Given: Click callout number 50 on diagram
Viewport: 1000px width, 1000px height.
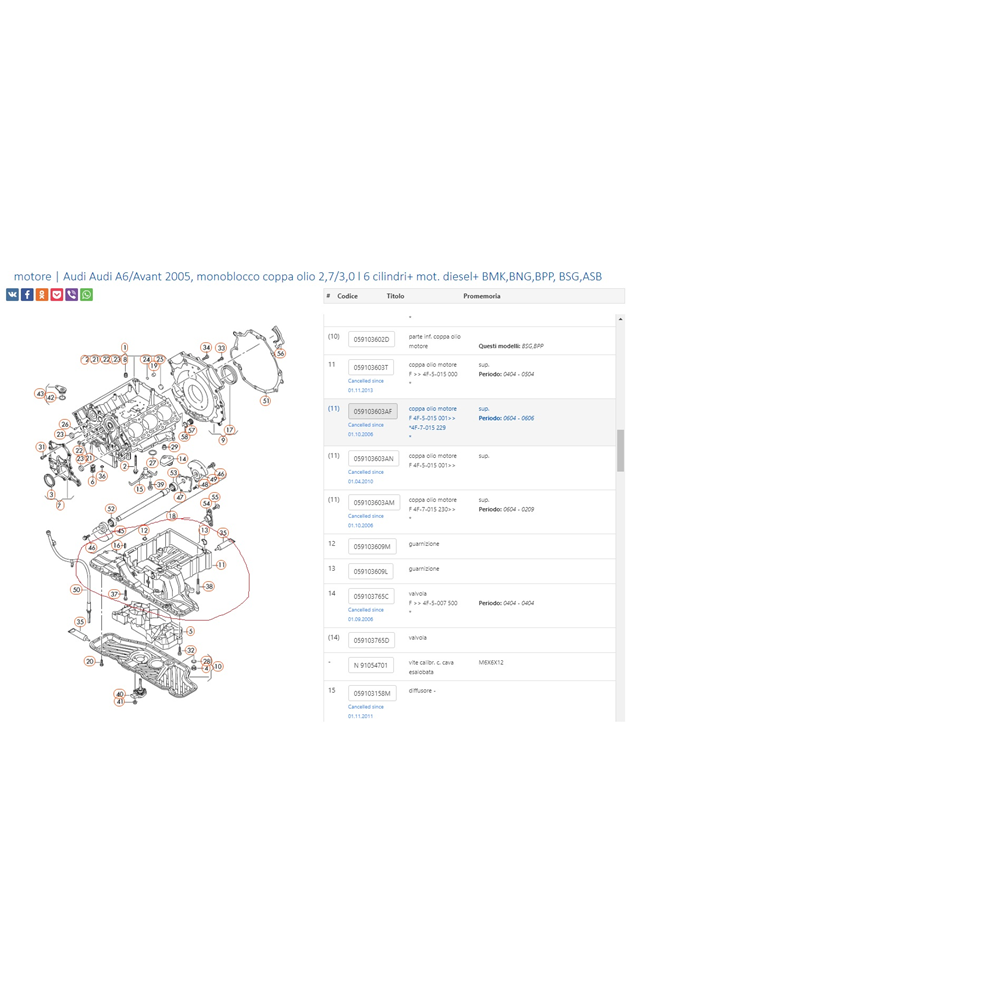Looking at the screenshot, I should [x=76, y=590].
